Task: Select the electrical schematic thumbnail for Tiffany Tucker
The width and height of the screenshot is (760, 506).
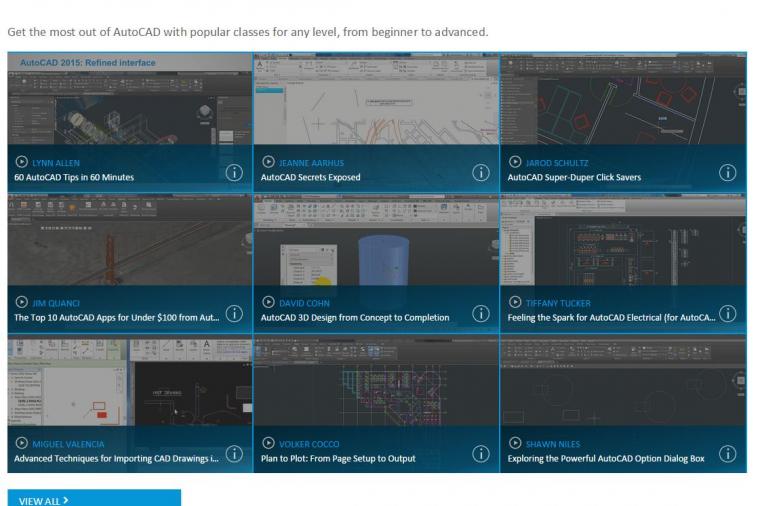Action: (x=623, y=240)
